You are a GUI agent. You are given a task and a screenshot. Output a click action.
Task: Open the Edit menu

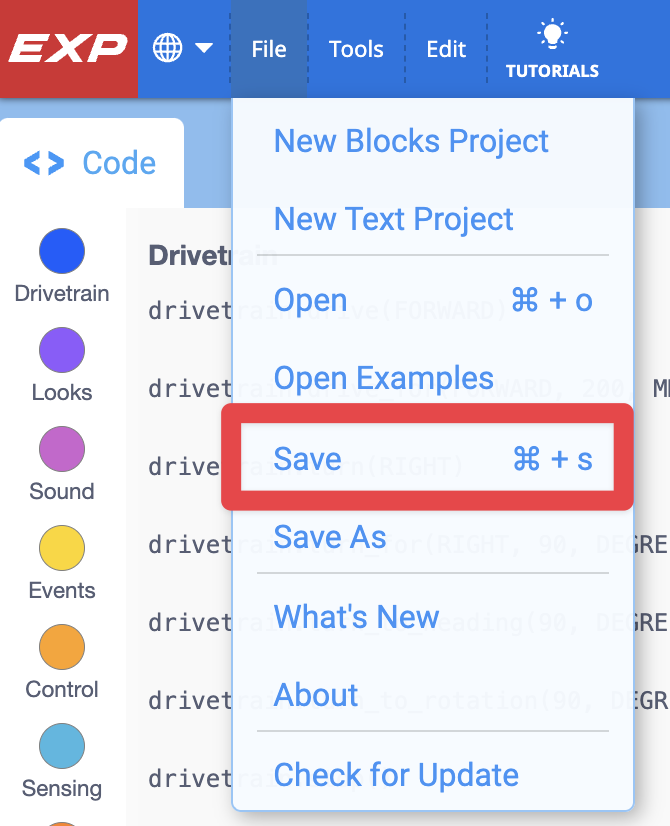tap(446, 48)
